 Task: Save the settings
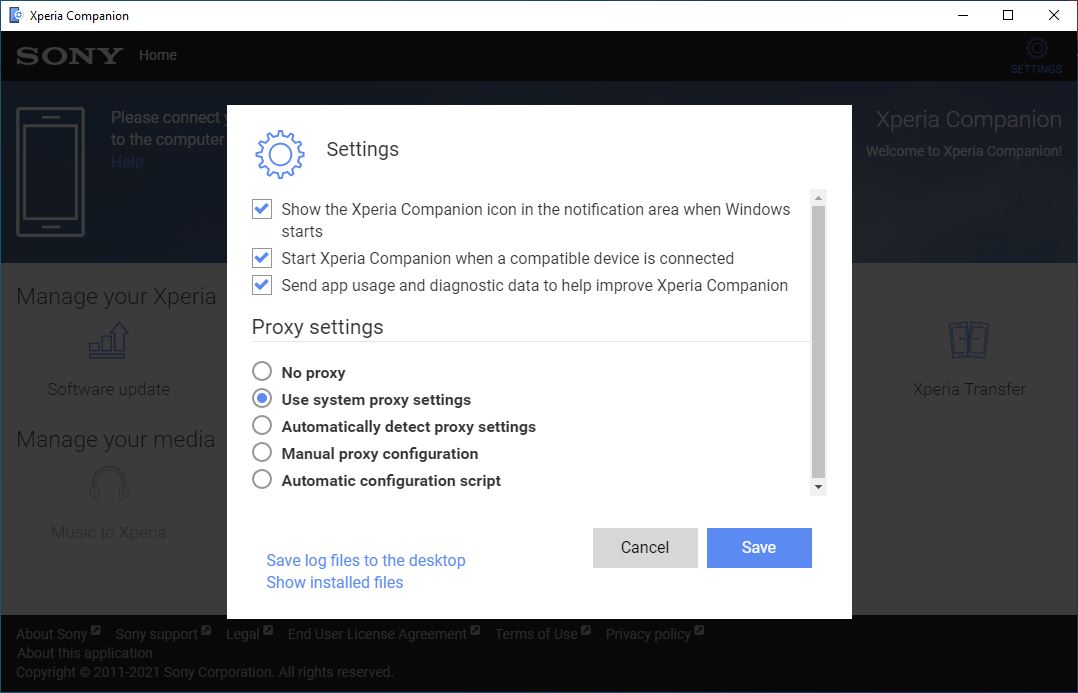759,547
